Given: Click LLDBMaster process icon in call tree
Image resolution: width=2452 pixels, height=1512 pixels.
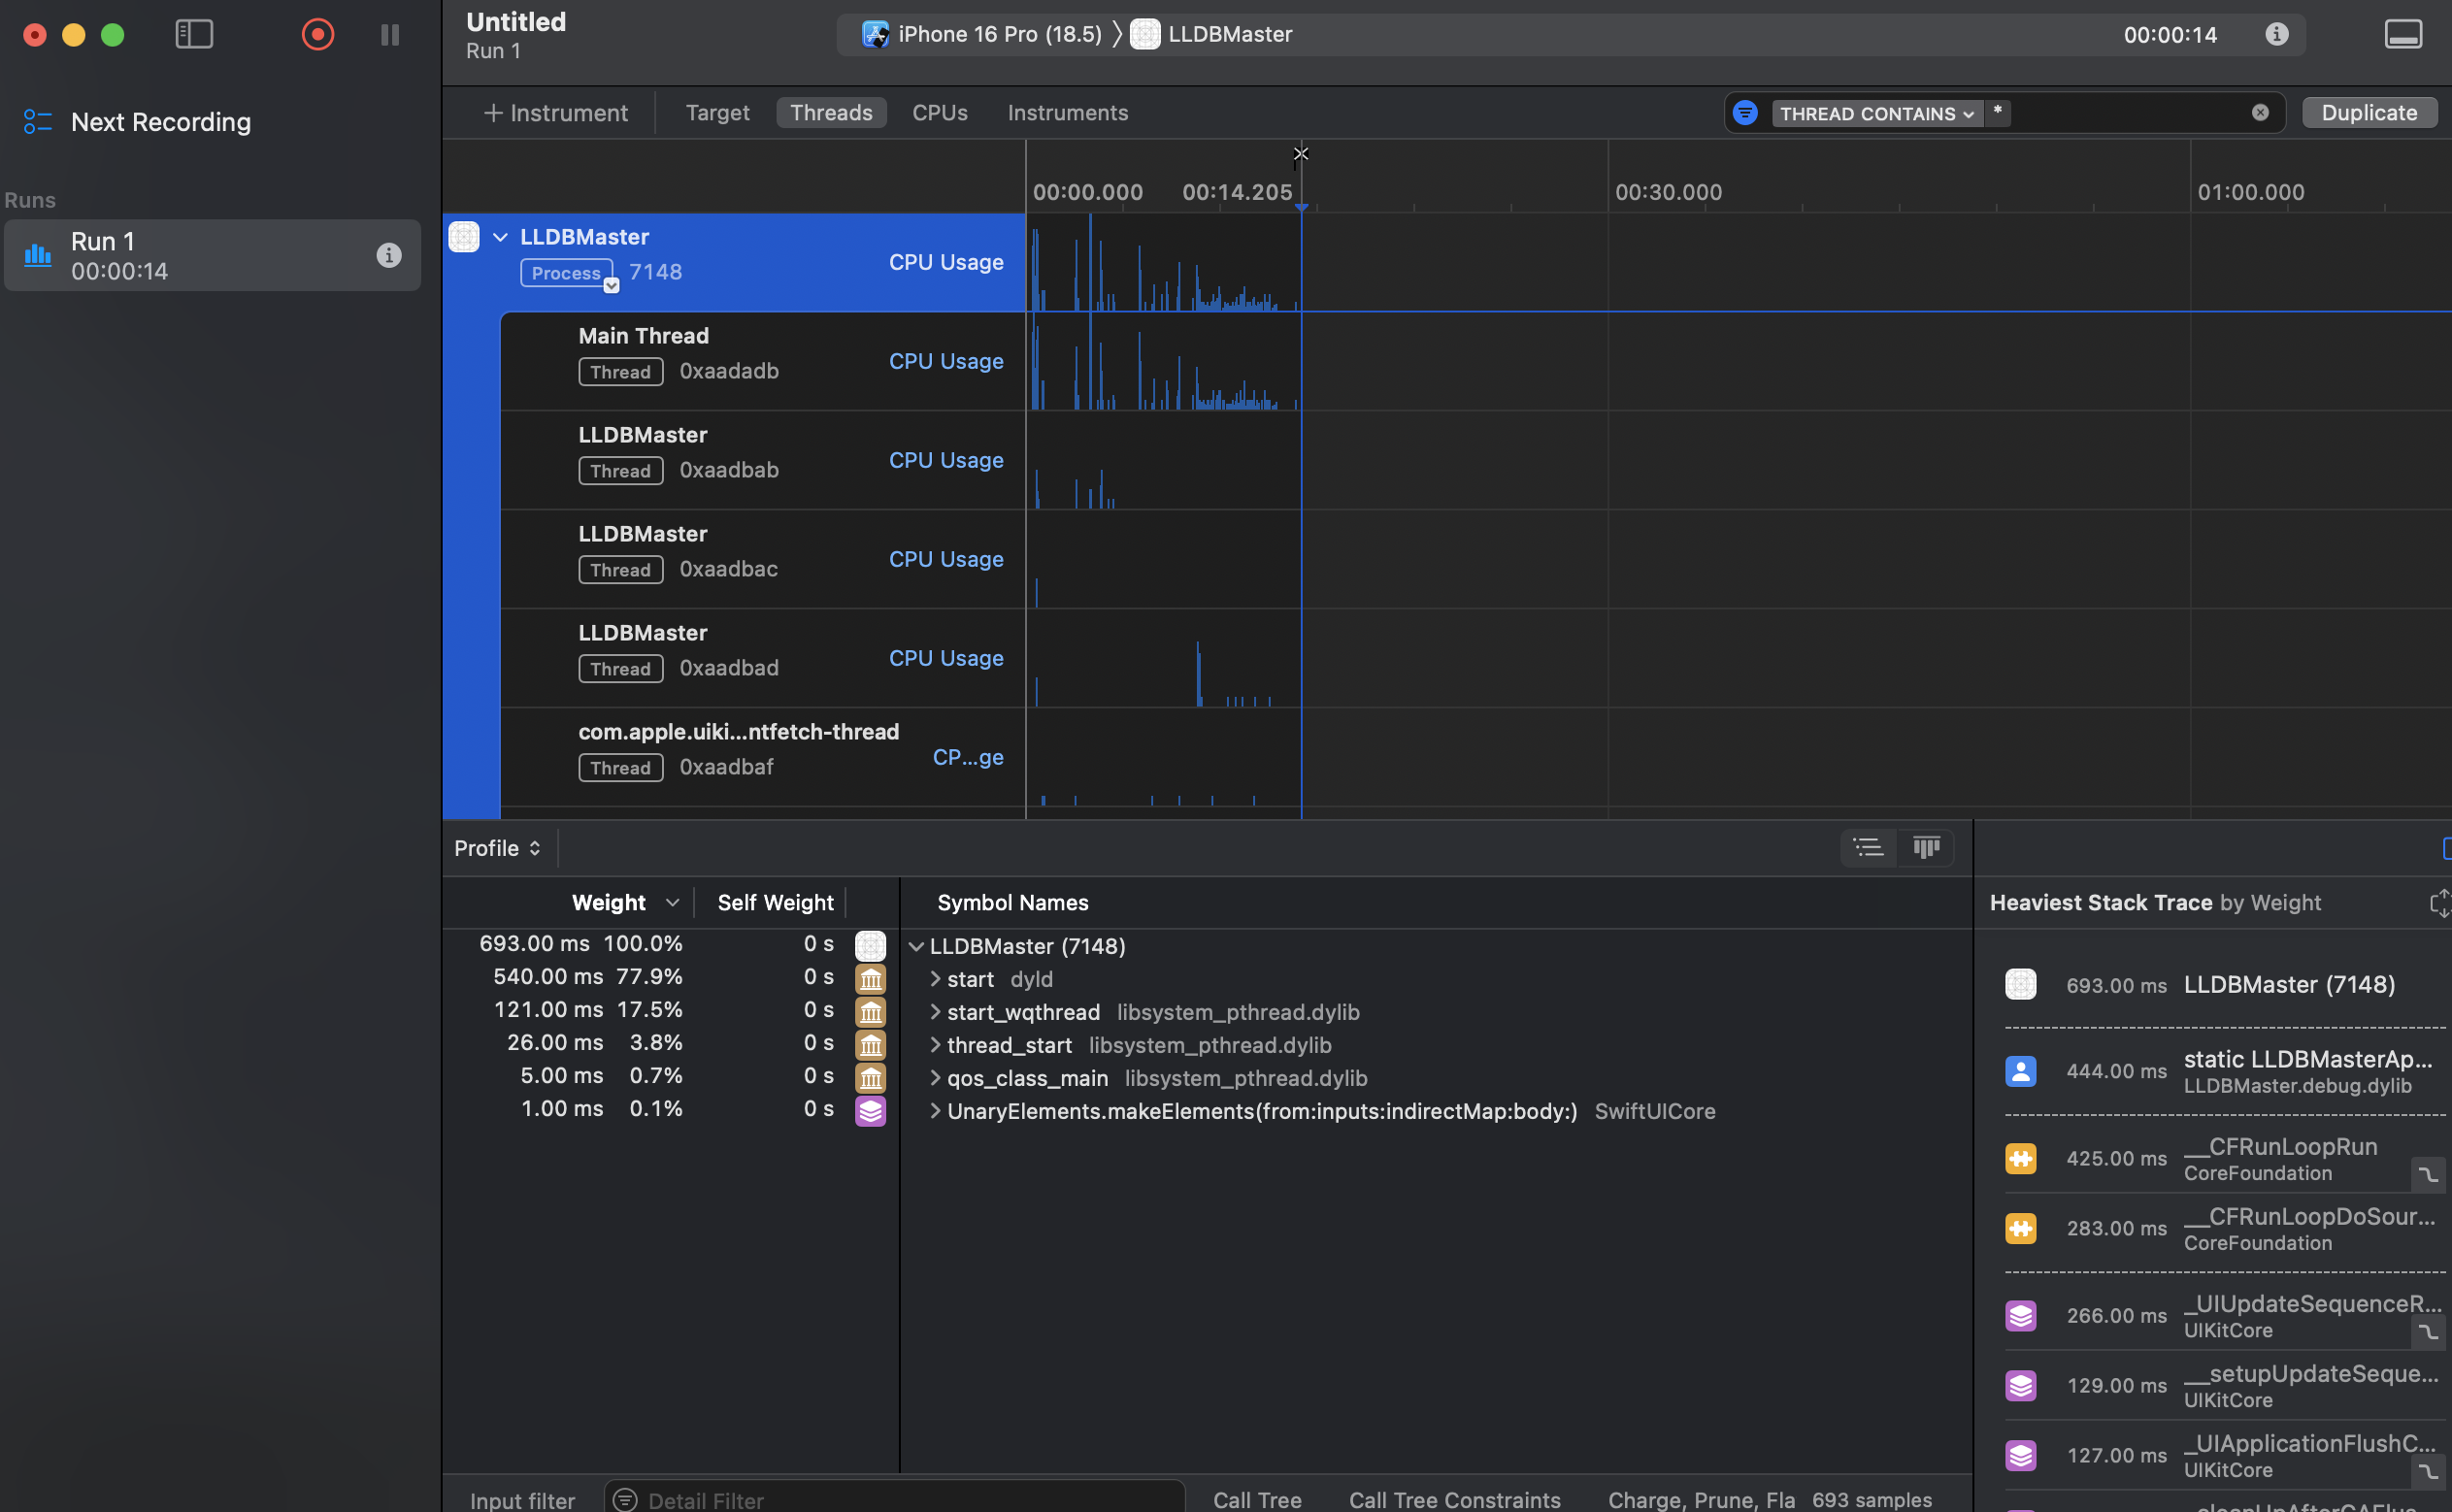Looking at the screenshot, I should tap(870, 946).
